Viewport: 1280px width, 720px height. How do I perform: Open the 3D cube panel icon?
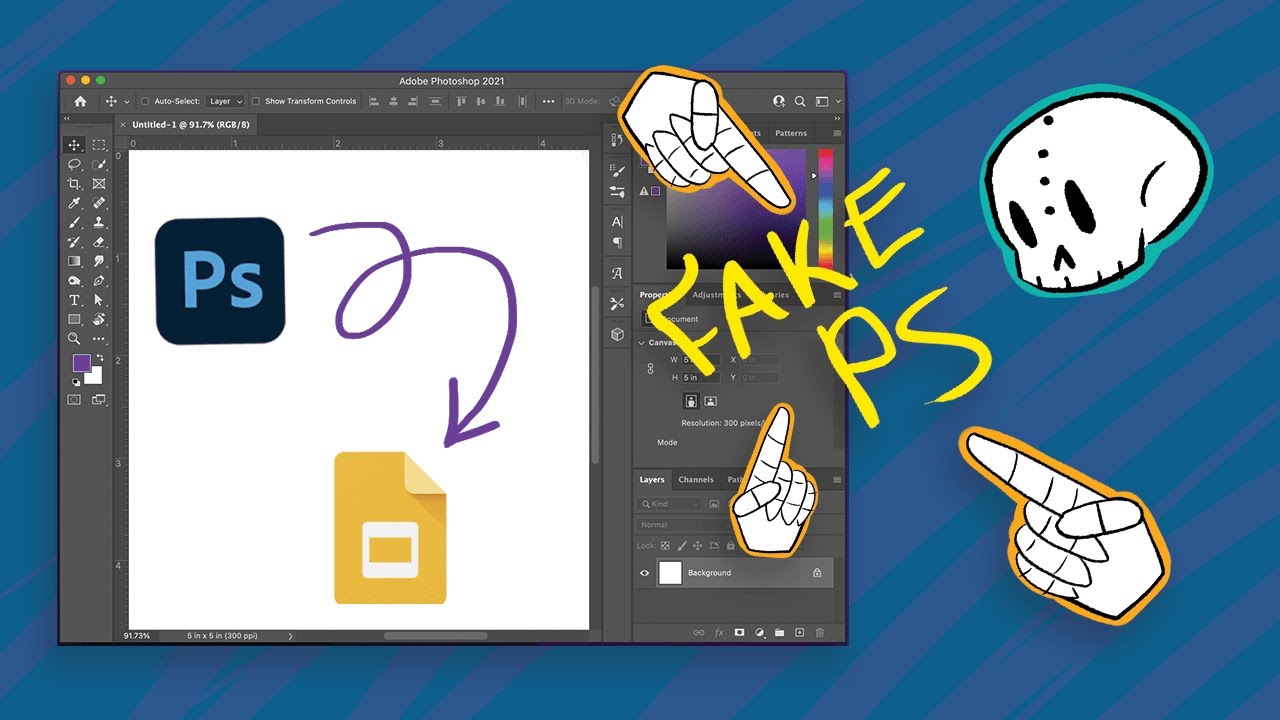point(617,334)
